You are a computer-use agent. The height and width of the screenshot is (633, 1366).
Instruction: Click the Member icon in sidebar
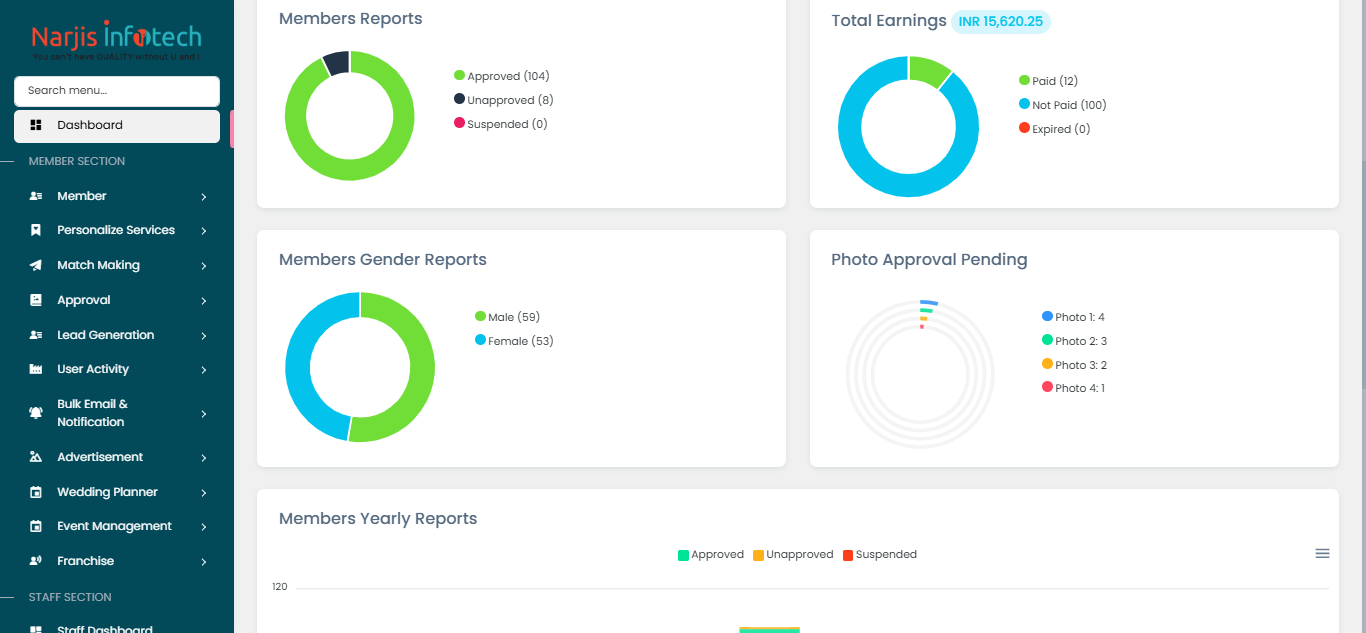click(36, 196)
